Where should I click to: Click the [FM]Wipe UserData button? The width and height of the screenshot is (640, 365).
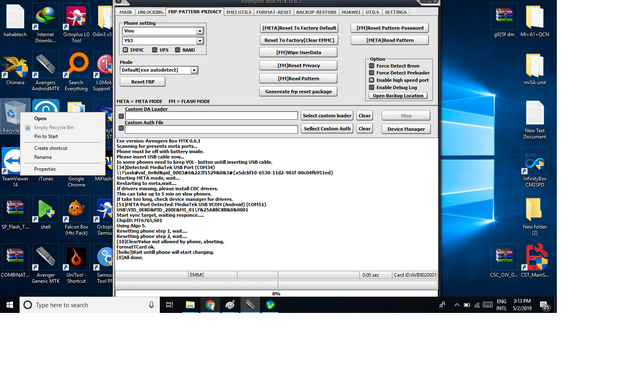tap(298, 52)
